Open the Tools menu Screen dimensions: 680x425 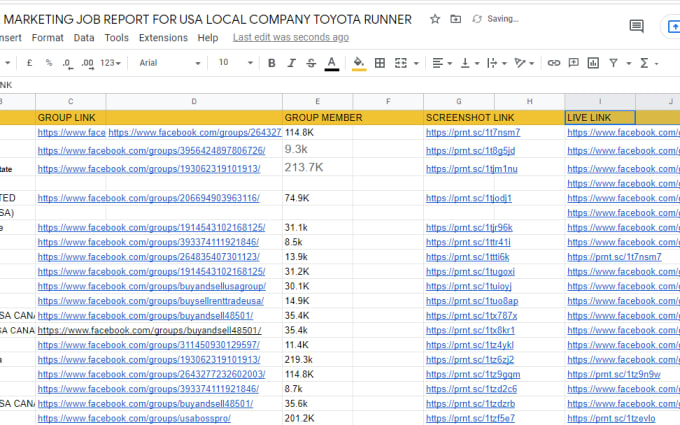[x=116, y=38]
